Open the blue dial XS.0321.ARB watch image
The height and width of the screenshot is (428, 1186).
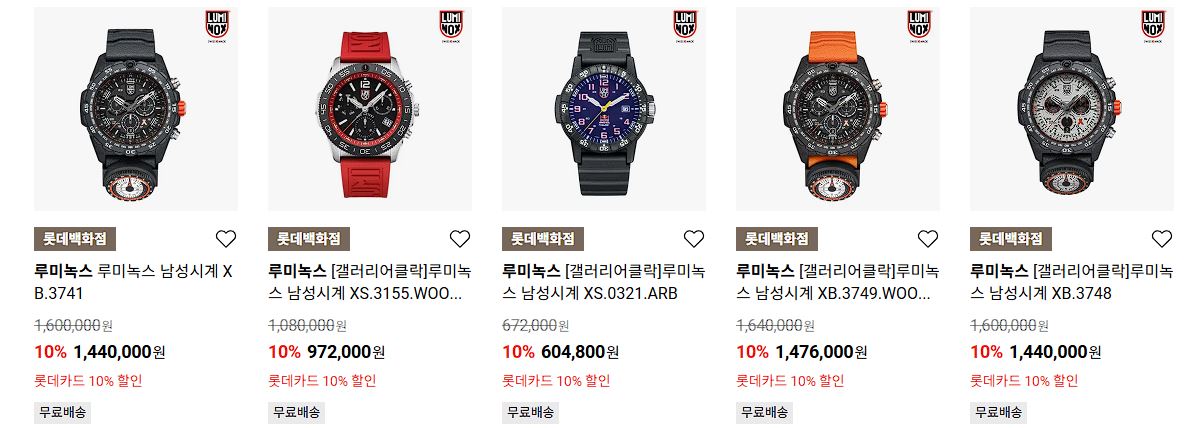click(604, 109)
